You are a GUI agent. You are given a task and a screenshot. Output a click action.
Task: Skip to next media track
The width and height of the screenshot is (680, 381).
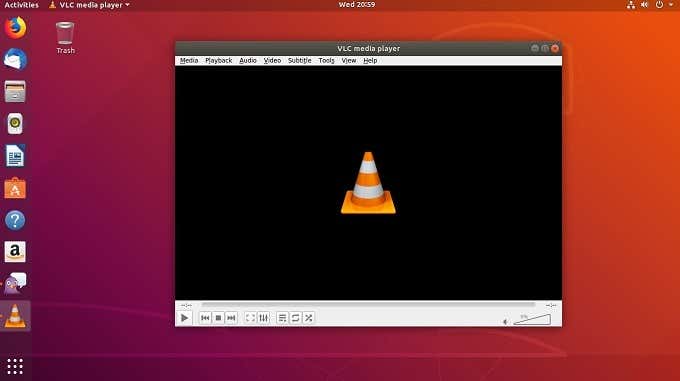click(x=231, y=318)
